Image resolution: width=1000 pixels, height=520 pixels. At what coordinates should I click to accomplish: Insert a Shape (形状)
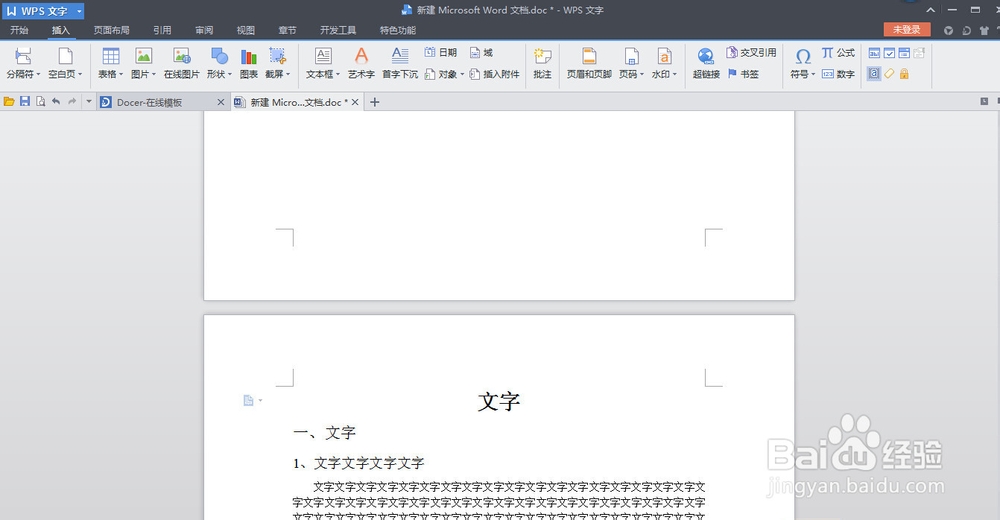click(x=219, y=63)
